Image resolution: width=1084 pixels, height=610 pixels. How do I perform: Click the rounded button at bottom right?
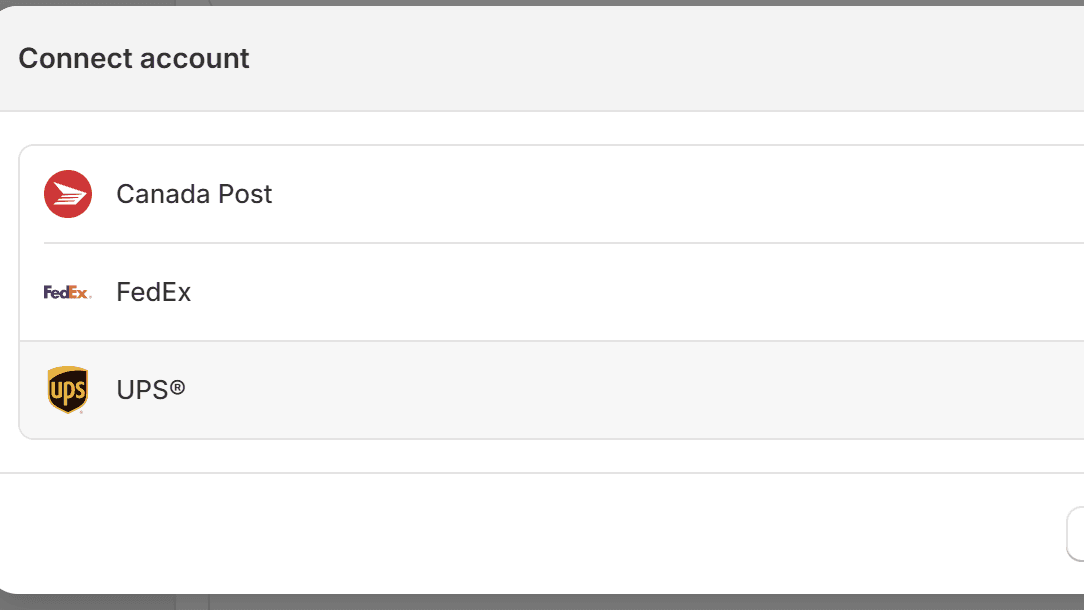pos(1078,533)
